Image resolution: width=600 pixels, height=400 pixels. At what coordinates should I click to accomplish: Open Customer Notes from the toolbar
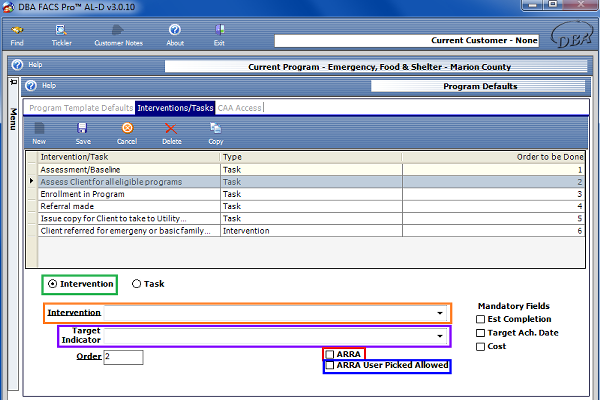pyautogui.click(x=118, y=35)
